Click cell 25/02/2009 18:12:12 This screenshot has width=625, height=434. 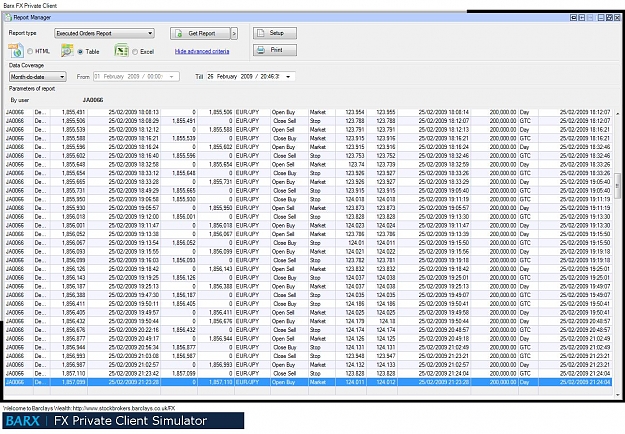(134, 130)
